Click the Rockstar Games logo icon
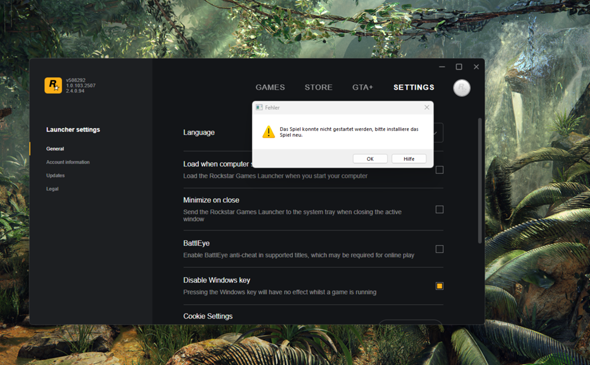This screenshot has width=590, height=365. click(53, 85)
